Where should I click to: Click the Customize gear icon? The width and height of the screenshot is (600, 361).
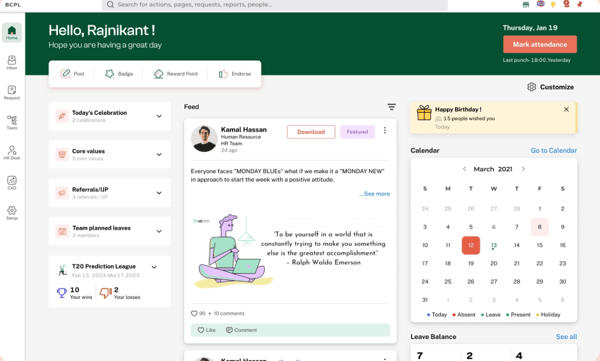[532, 87]
